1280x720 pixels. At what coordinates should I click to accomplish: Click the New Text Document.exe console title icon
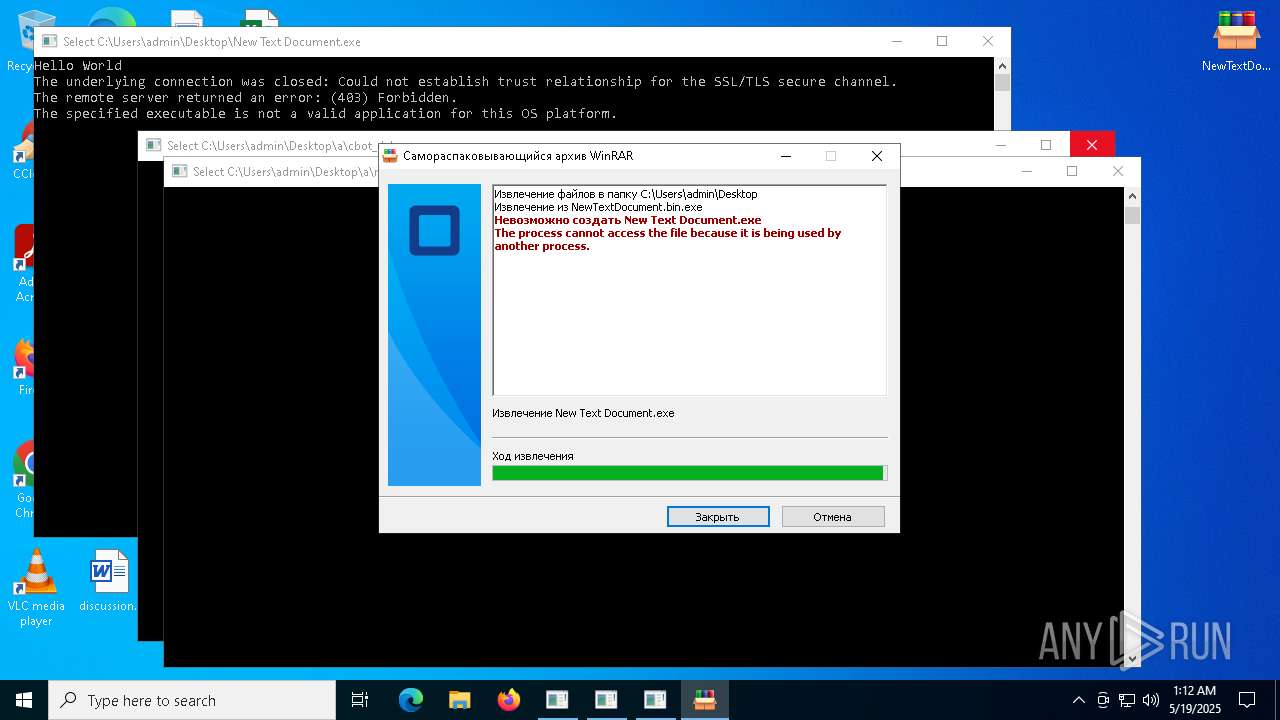click(x=49, y=42)
